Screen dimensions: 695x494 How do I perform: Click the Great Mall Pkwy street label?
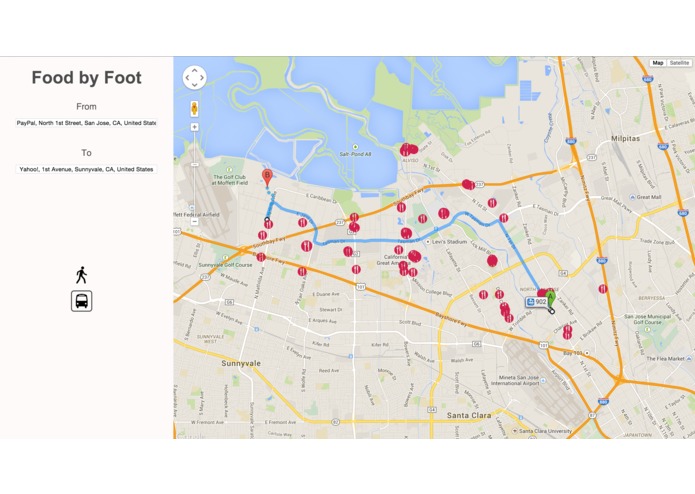pos(617,202)
